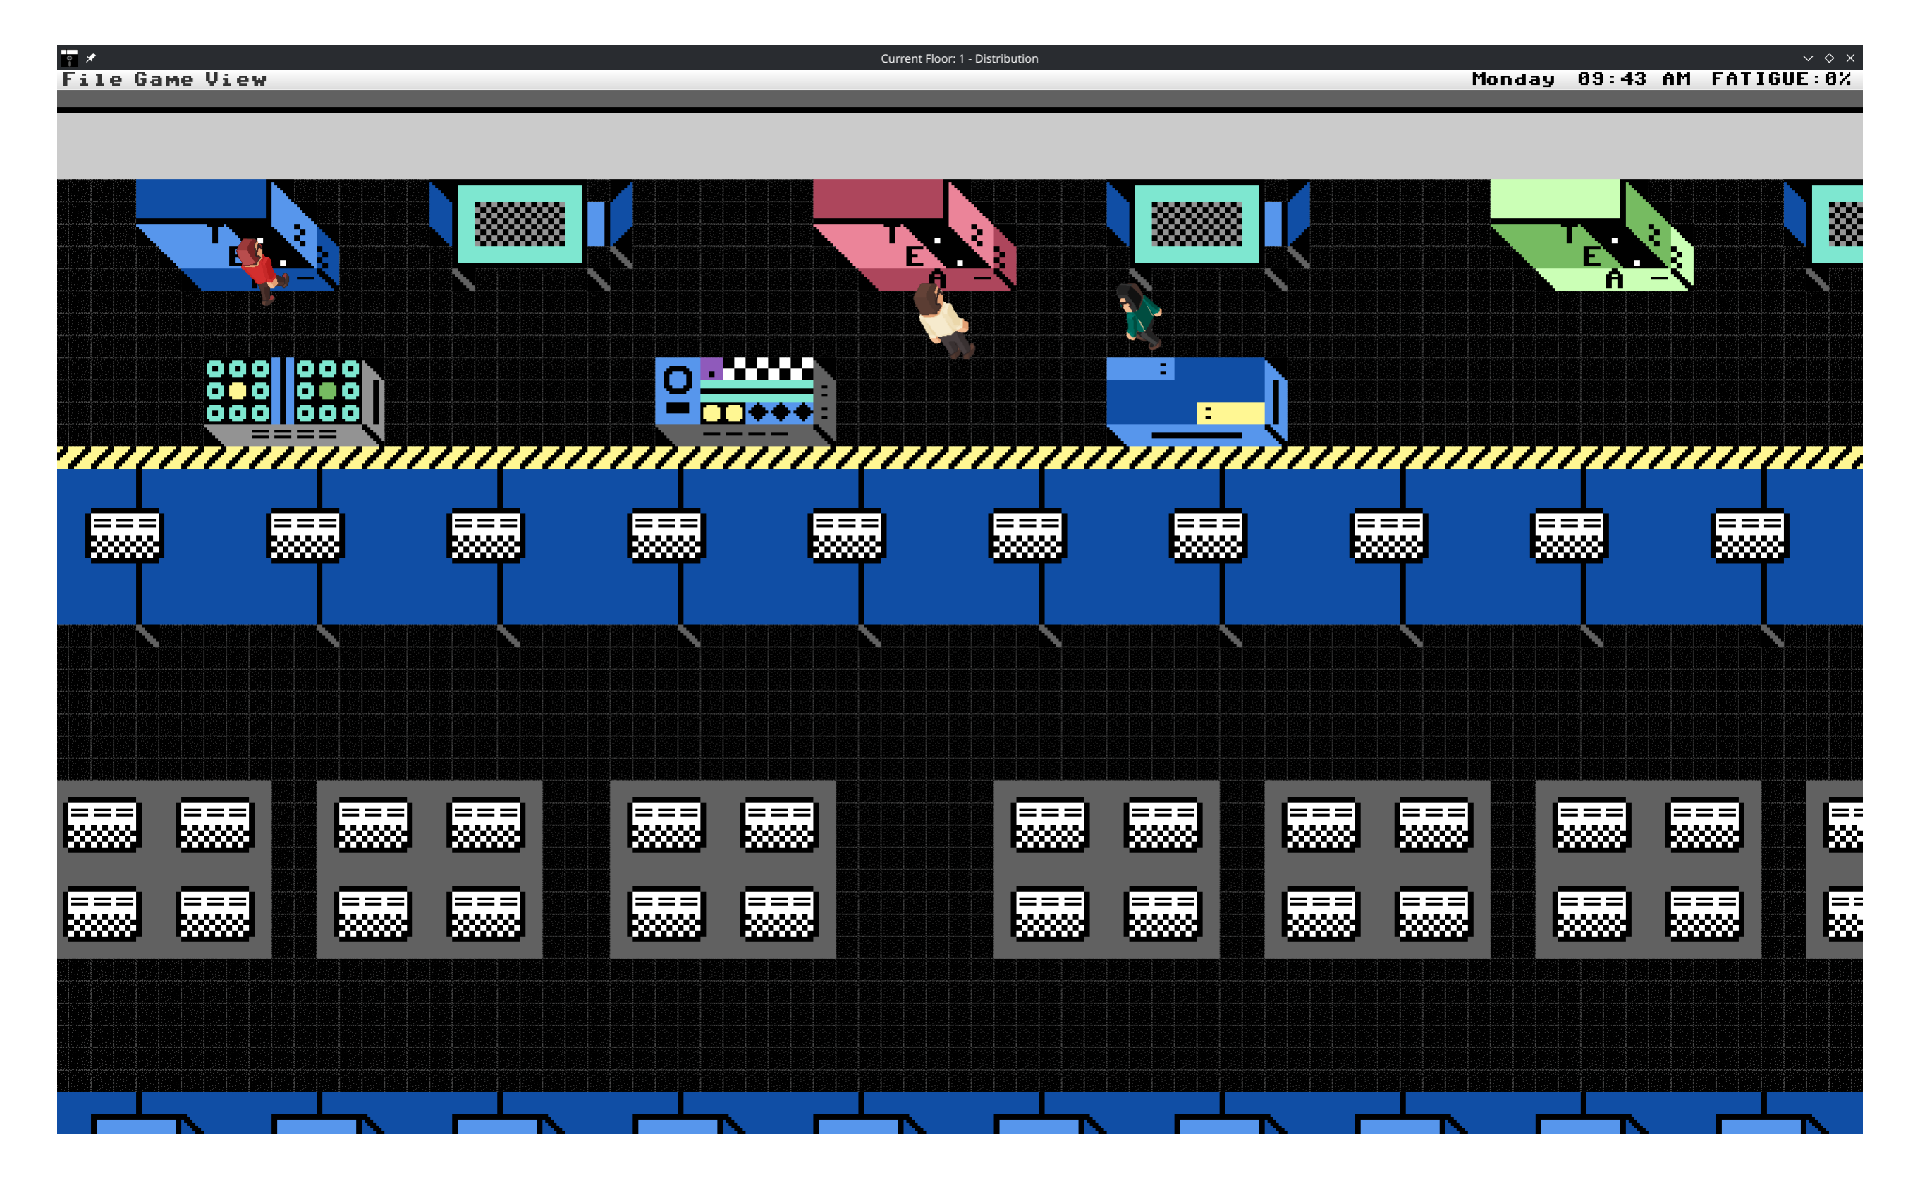Click the pin icon in title bar

tap(91, 58)
